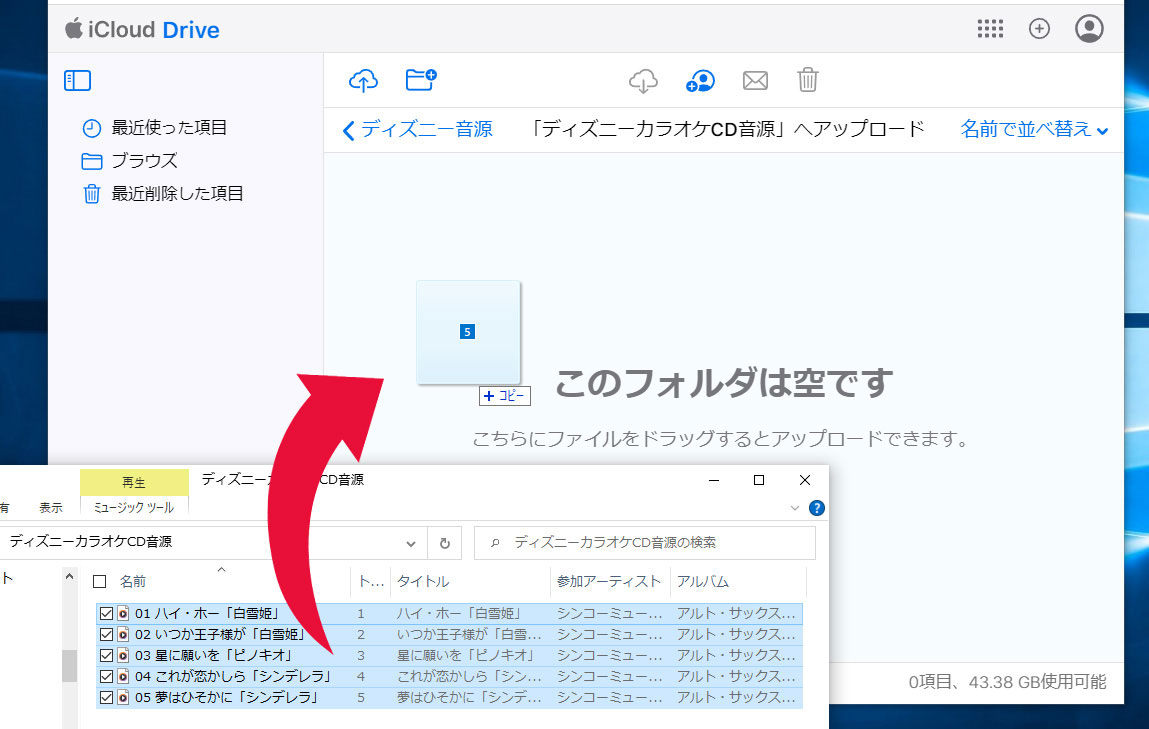The height and width of the screenshot is (729, 1149).
Task: Sort by track number ト… column header
Action: coord(371,582)
